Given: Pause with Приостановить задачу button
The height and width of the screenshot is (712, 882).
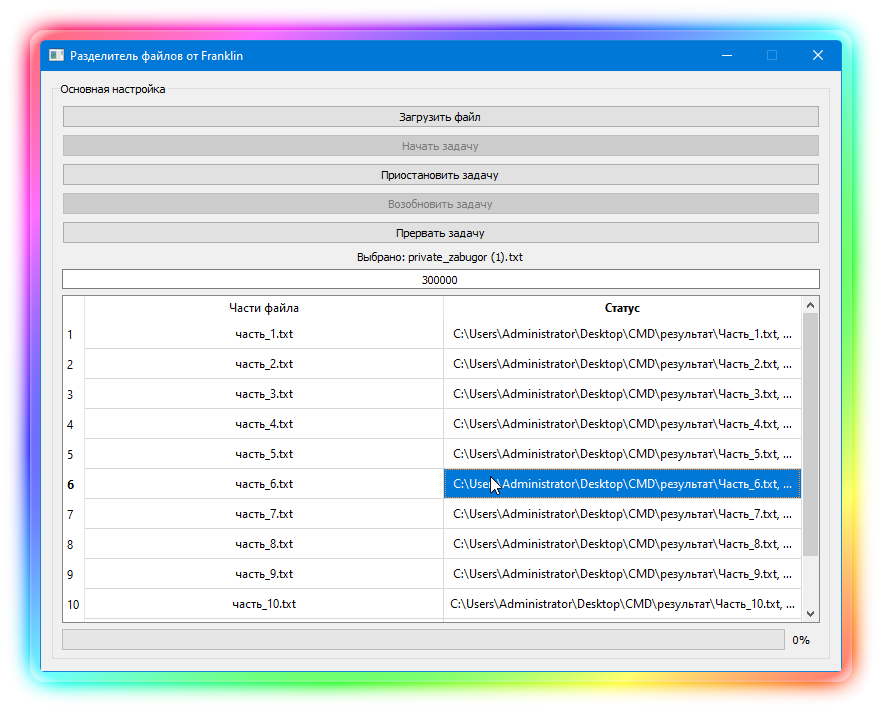Looking at the screenshot, I should pyautogui.click(x=440, y=175).
